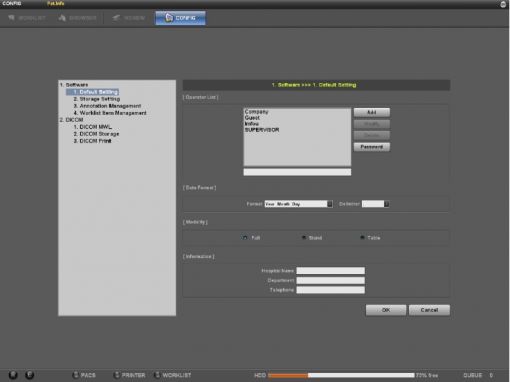Screen dimensions: 510x382
Task: Open the CONFIG tab in toolbar
Action: pos(180,18)
